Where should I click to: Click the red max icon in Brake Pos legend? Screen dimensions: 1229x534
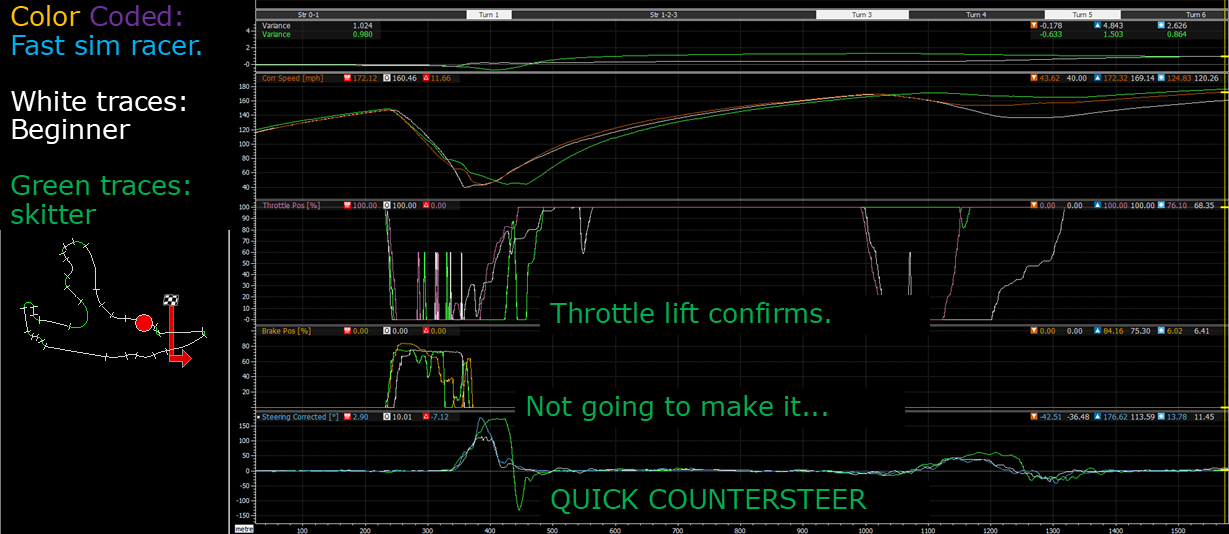(346, 330)
